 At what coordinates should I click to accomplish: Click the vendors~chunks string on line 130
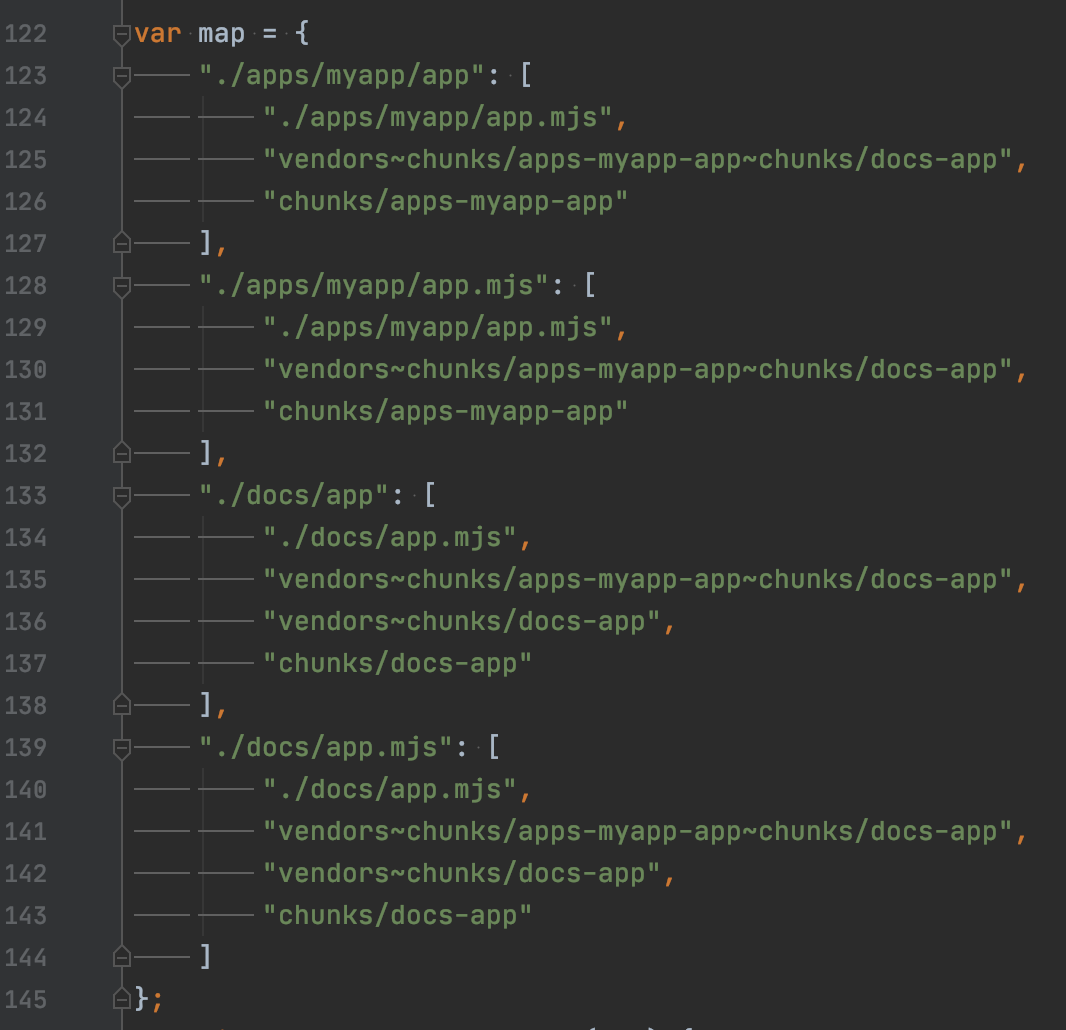coord(638,370)
